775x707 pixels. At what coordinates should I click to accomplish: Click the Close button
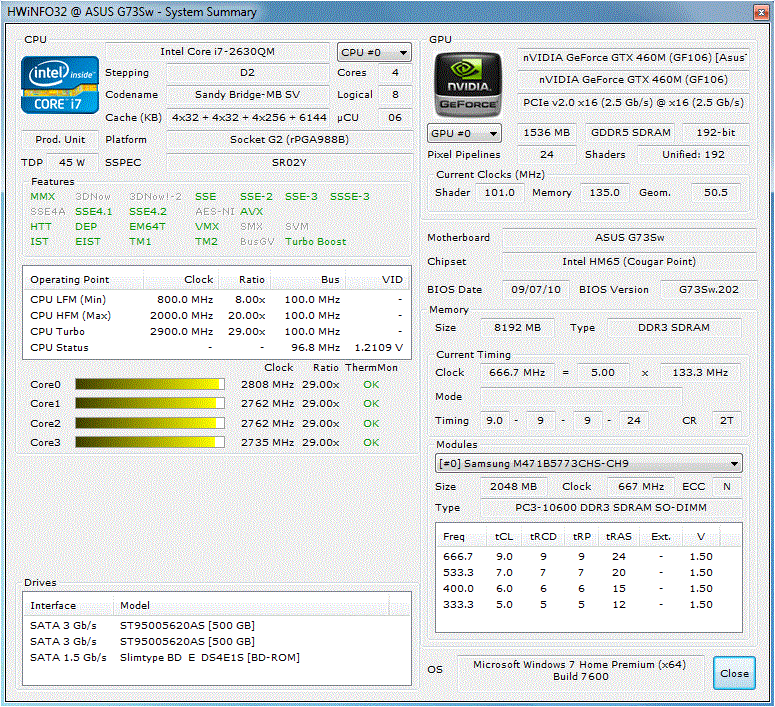tap(734, 673)
